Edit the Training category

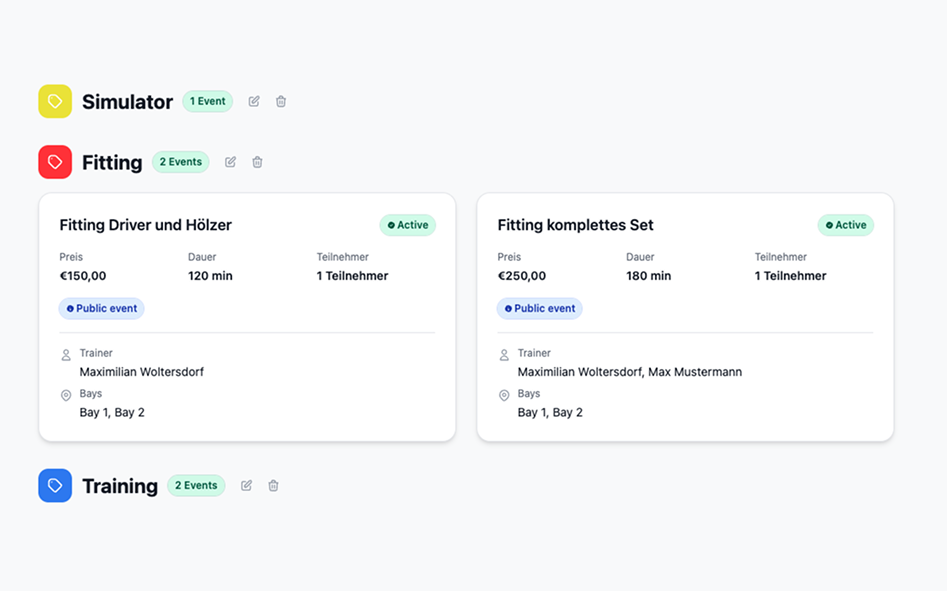click(247, 485)
